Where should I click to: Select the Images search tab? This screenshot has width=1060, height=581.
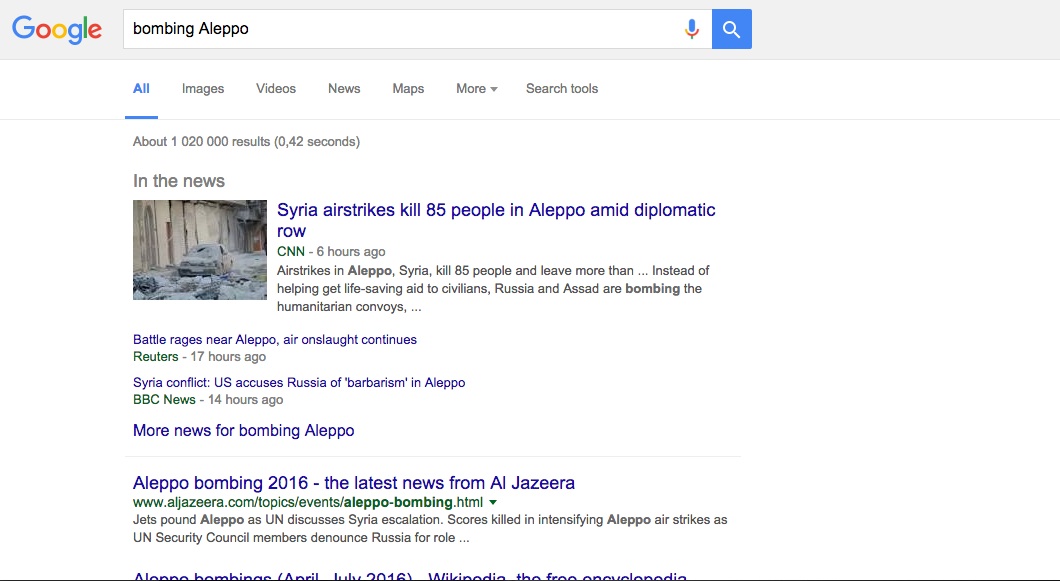(202, 89)
